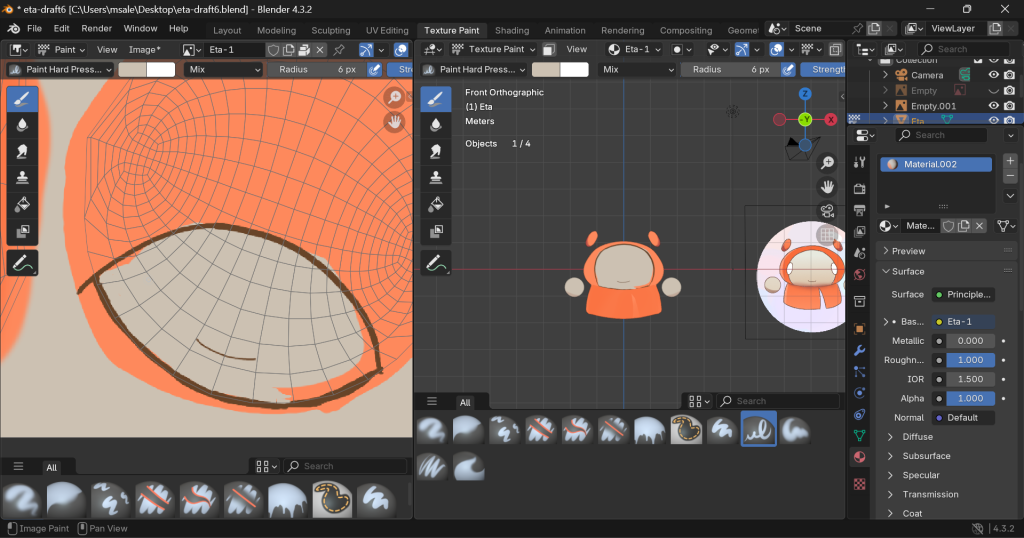Toggle fake user shield for Eta-1 image

click(273, 50)
